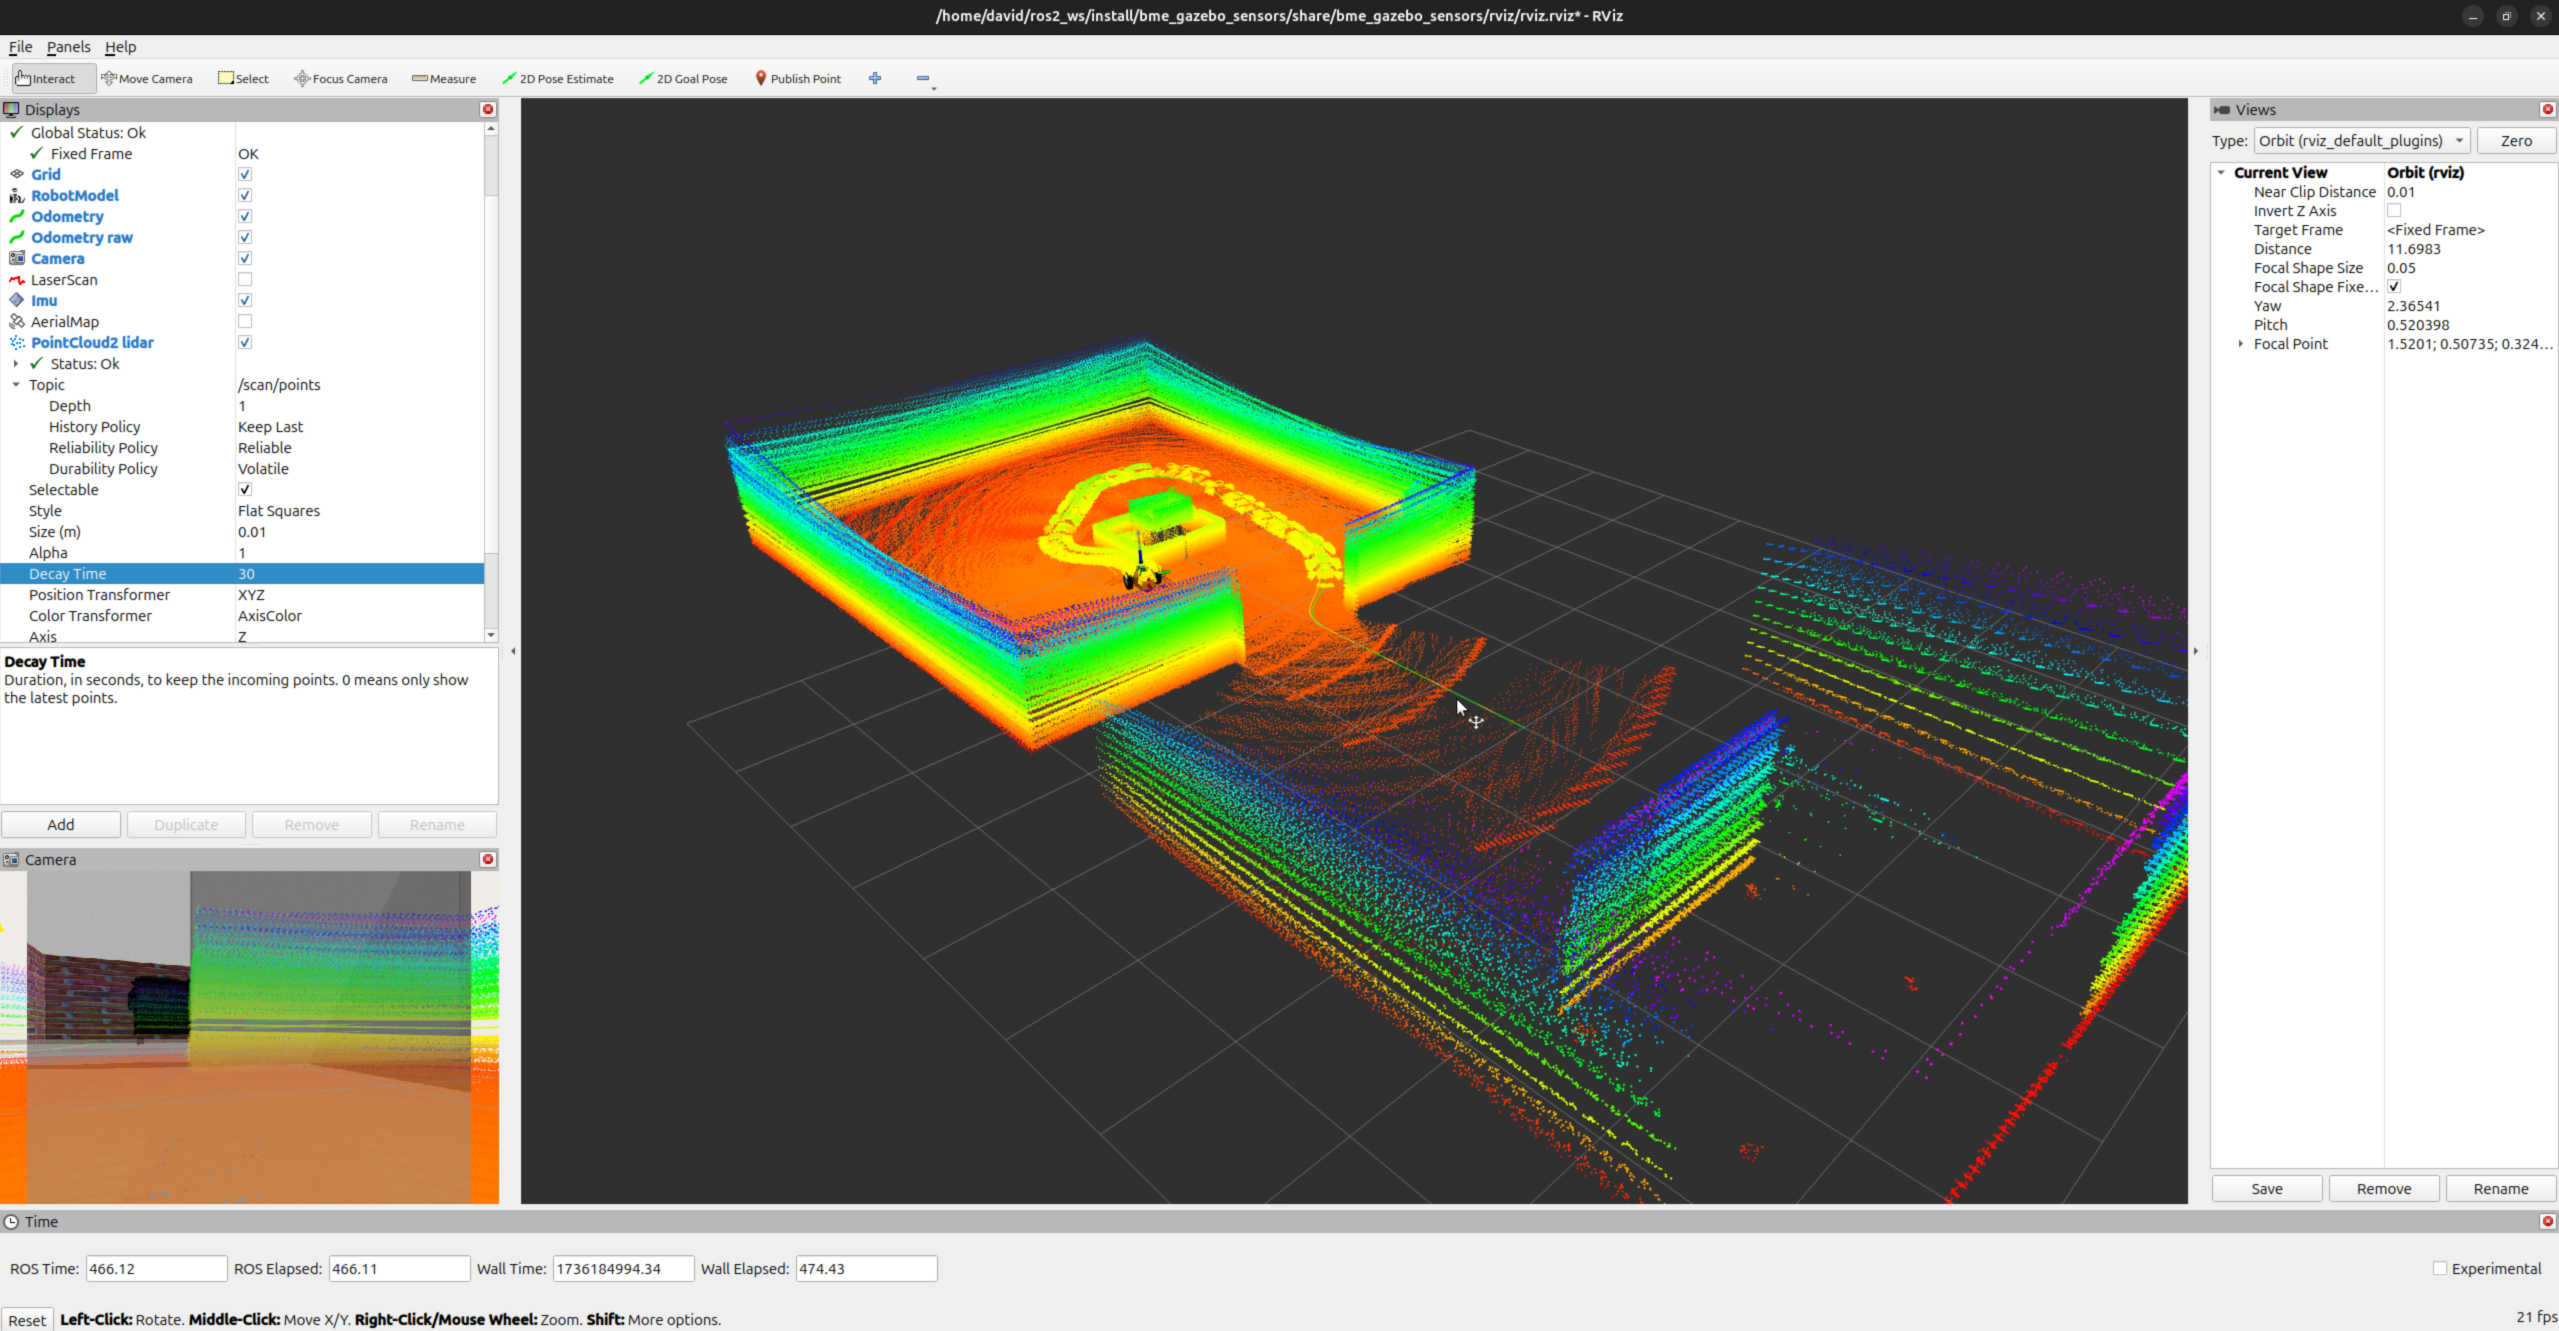Toggle Focal Shape Fixed Size checkbox
The image size is (2559, 1331).
click(2394, 286)
